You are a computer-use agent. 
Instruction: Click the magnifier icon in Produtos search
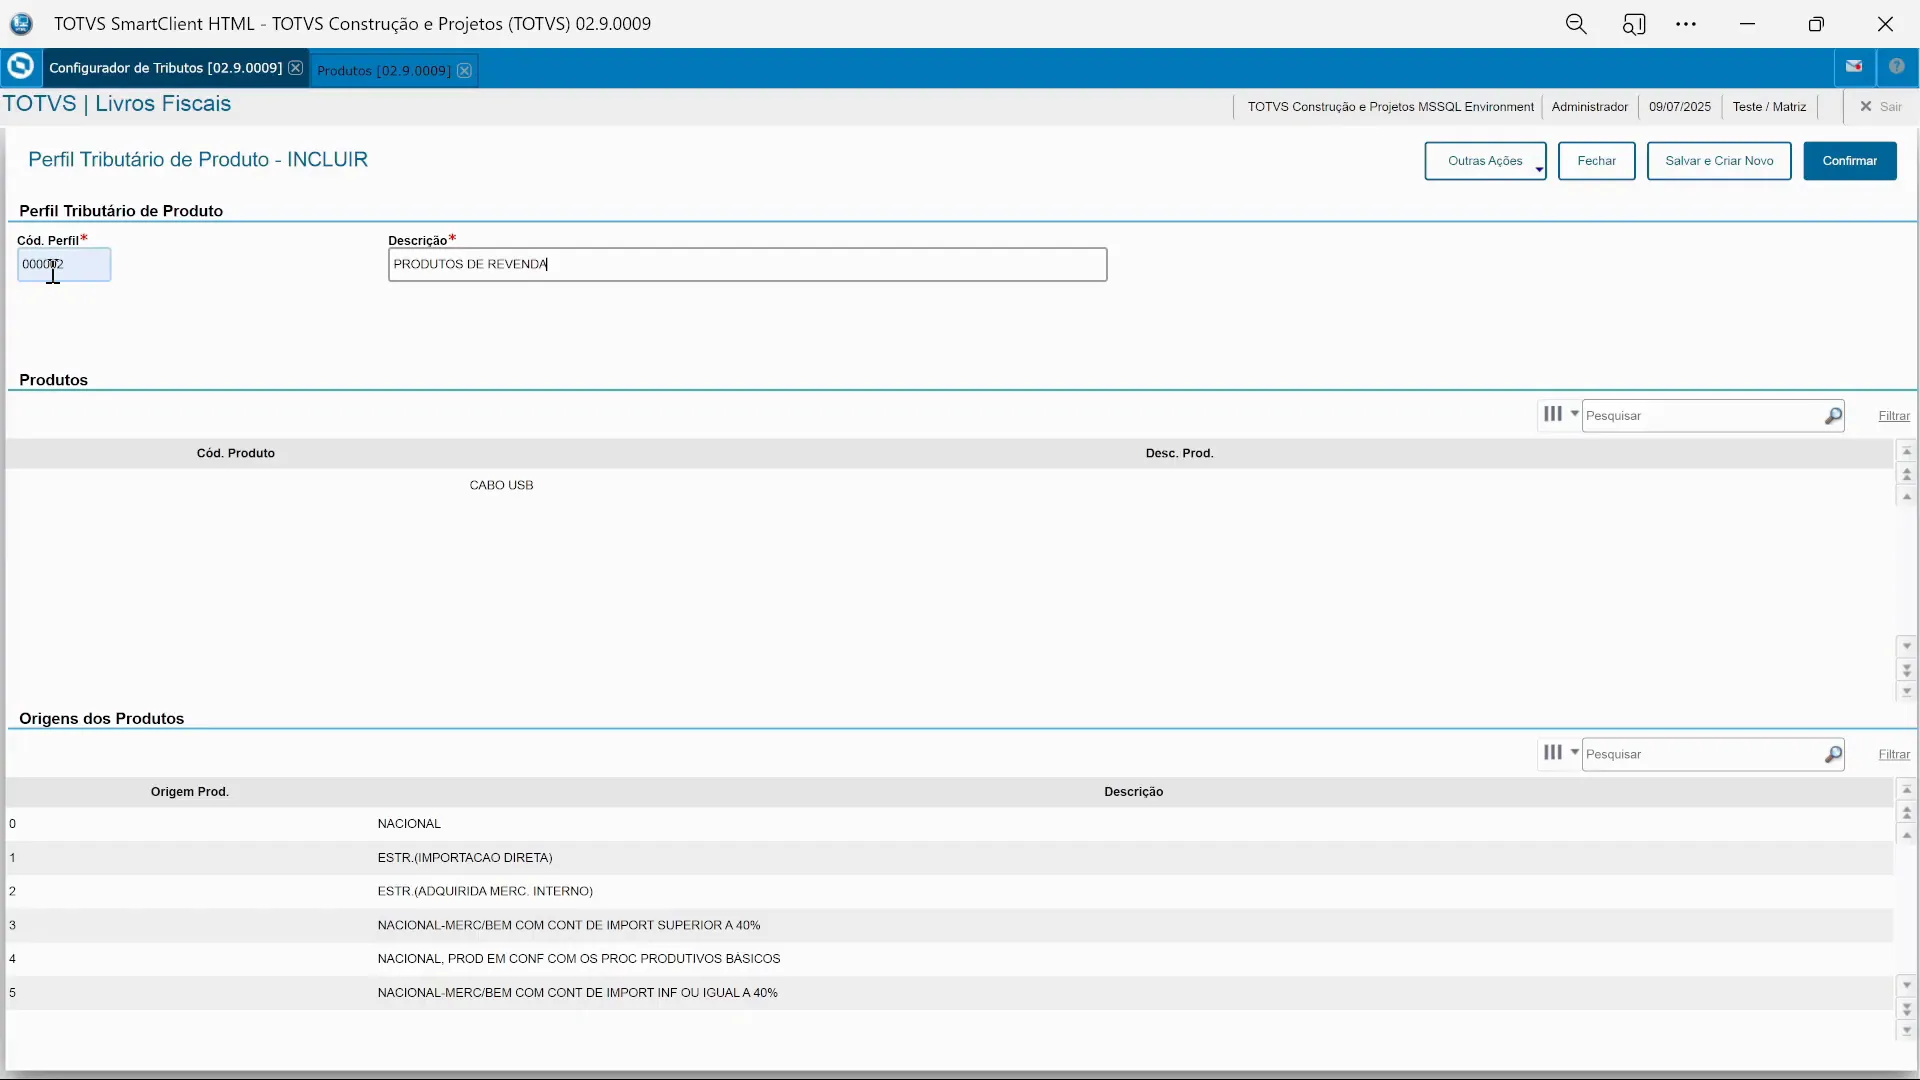[x=1833, y=416]
